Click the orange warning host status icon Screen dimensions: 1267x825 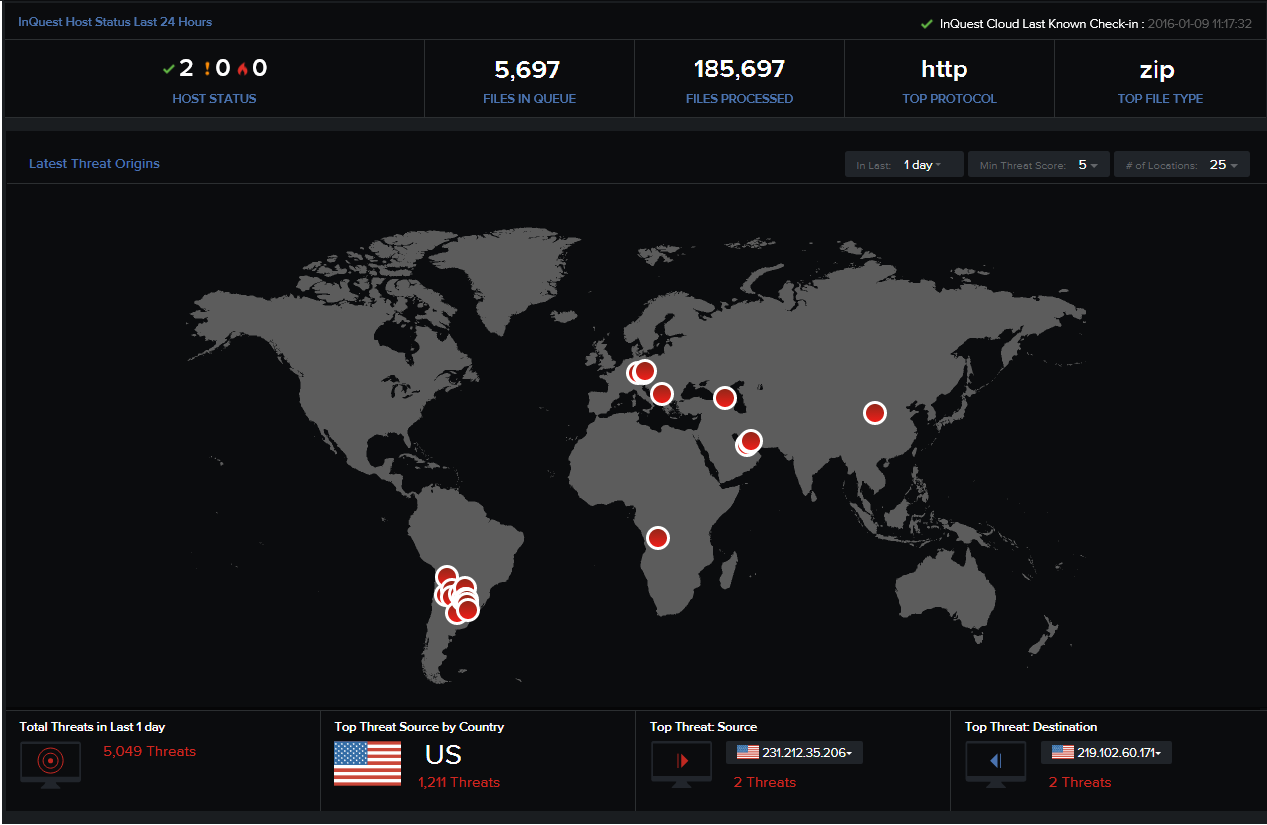207,69
